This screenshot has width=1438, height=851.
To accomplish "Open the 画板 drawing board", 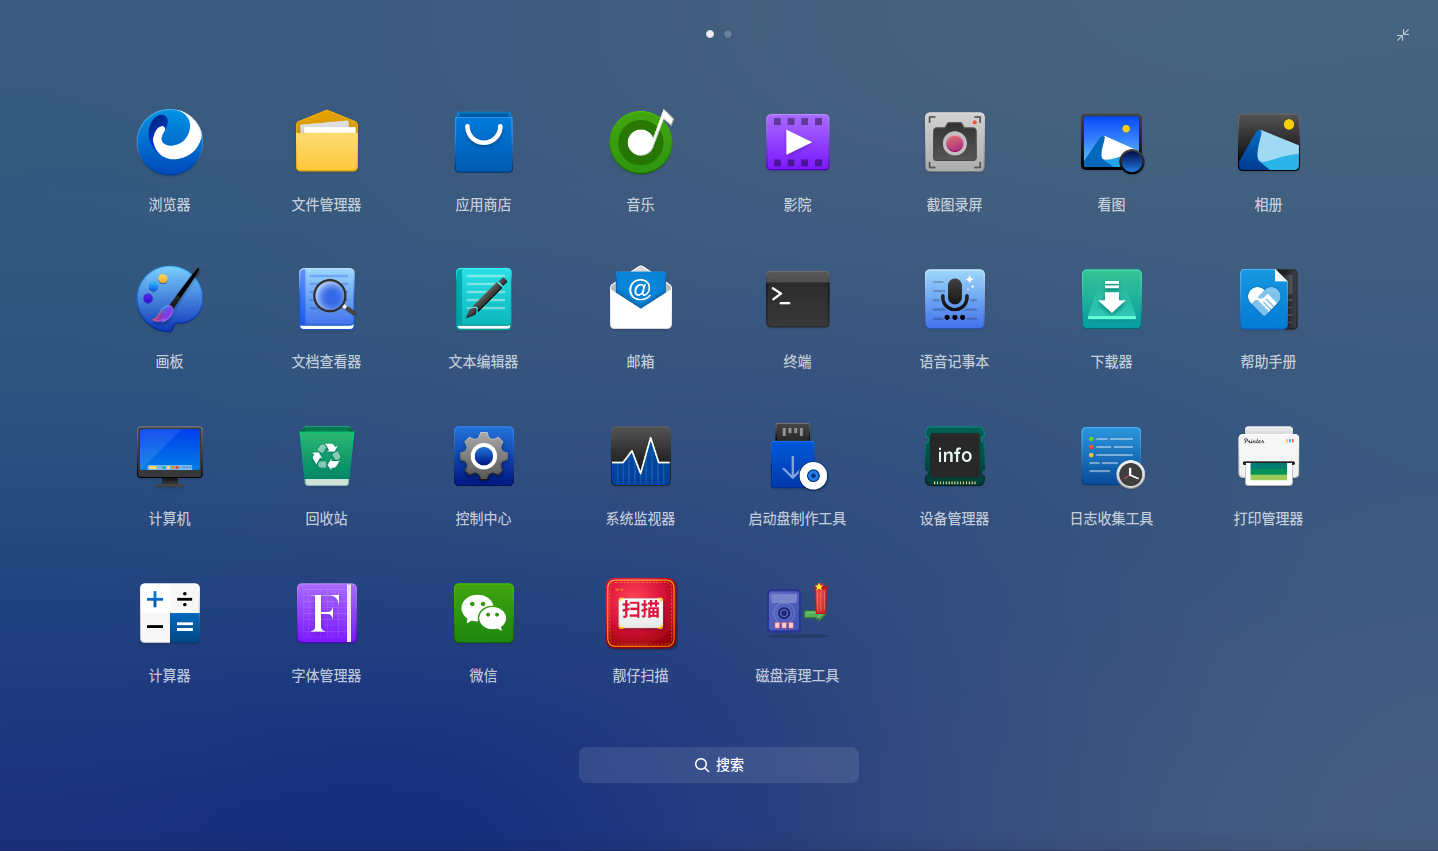I will (x=169, y=299).
